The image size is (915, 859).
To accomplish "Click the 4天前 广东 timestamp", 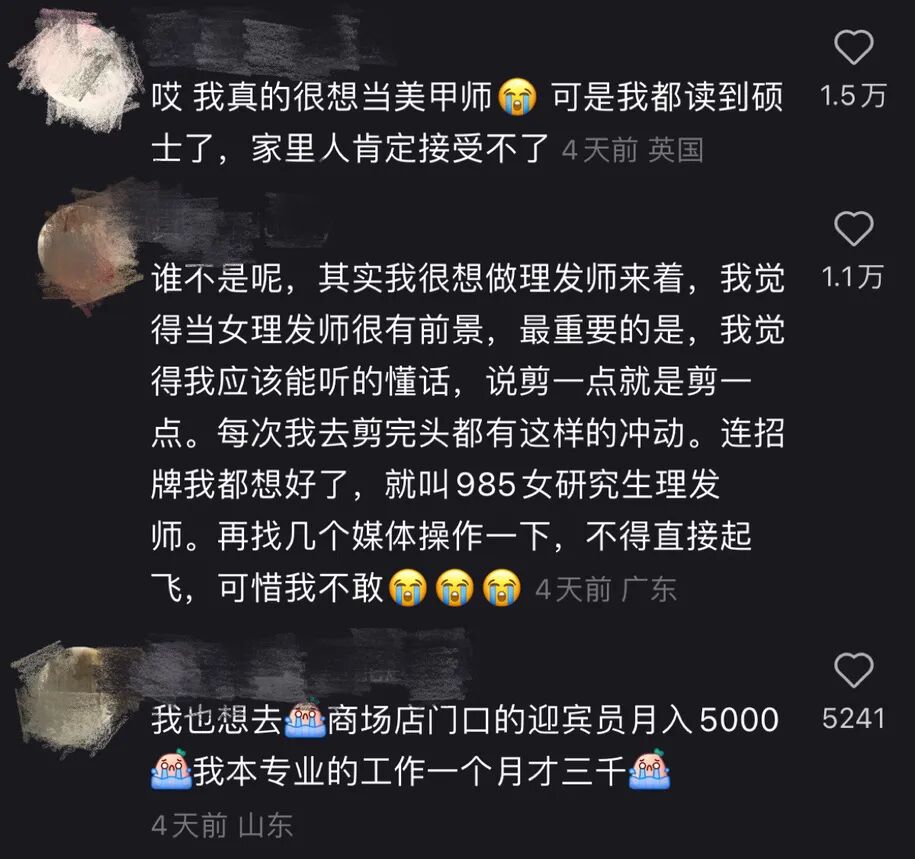I will 606,589.
